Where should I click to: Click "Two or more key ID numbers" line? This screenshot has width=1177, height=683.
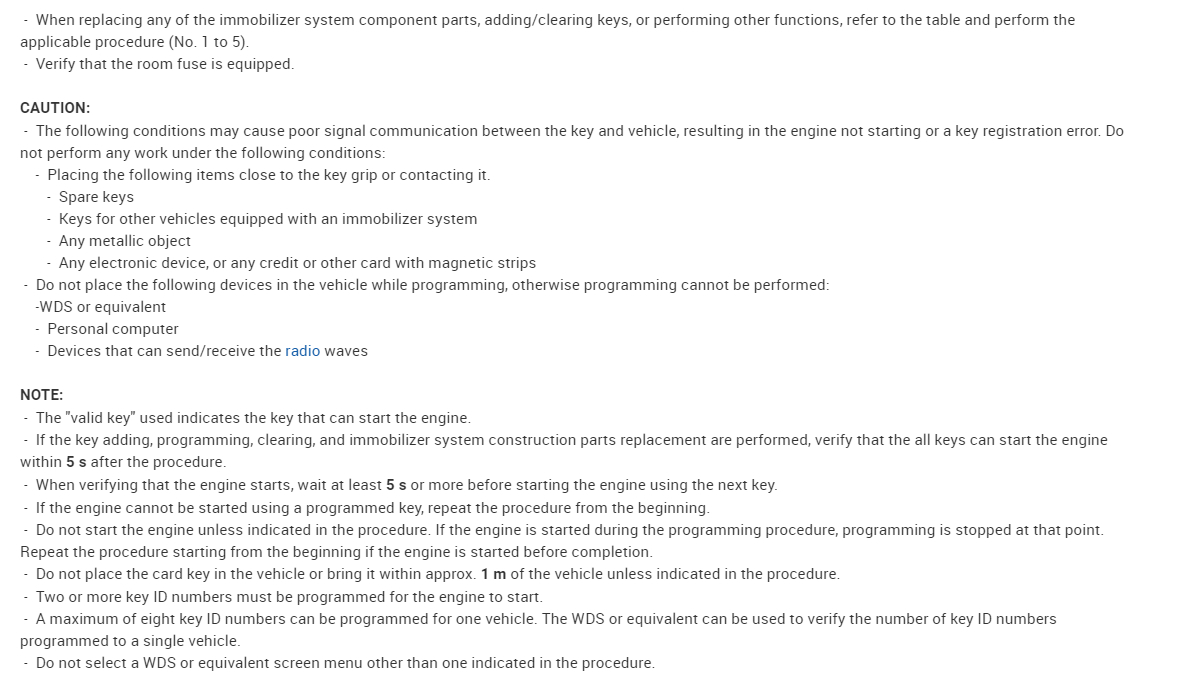click(289, 596)
